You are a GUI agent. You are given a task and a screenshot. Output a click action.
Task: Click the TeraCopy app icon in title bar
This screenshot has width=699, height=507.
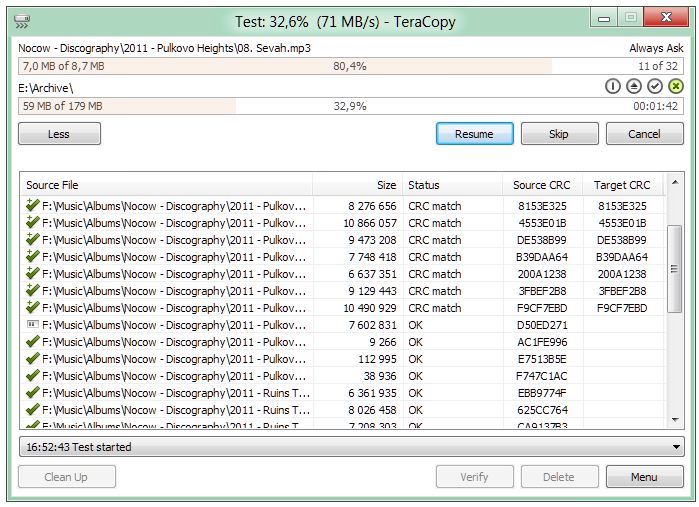(x=22, y=21)
